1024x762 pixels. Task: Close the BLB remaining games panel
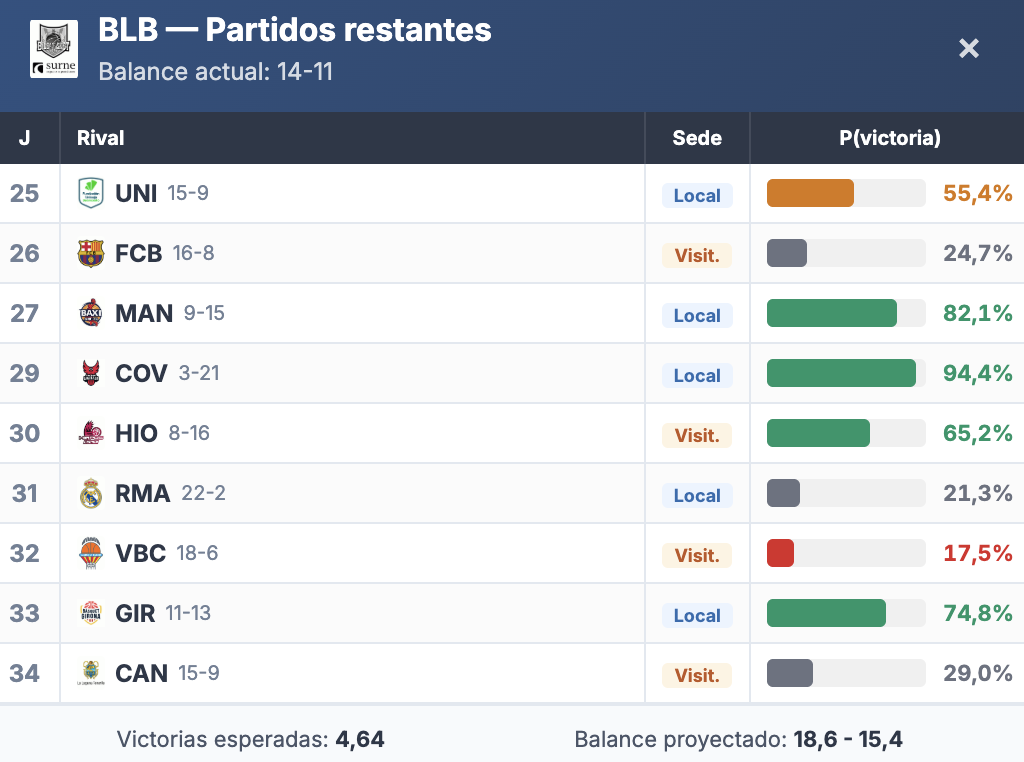[x=968, y=48]
